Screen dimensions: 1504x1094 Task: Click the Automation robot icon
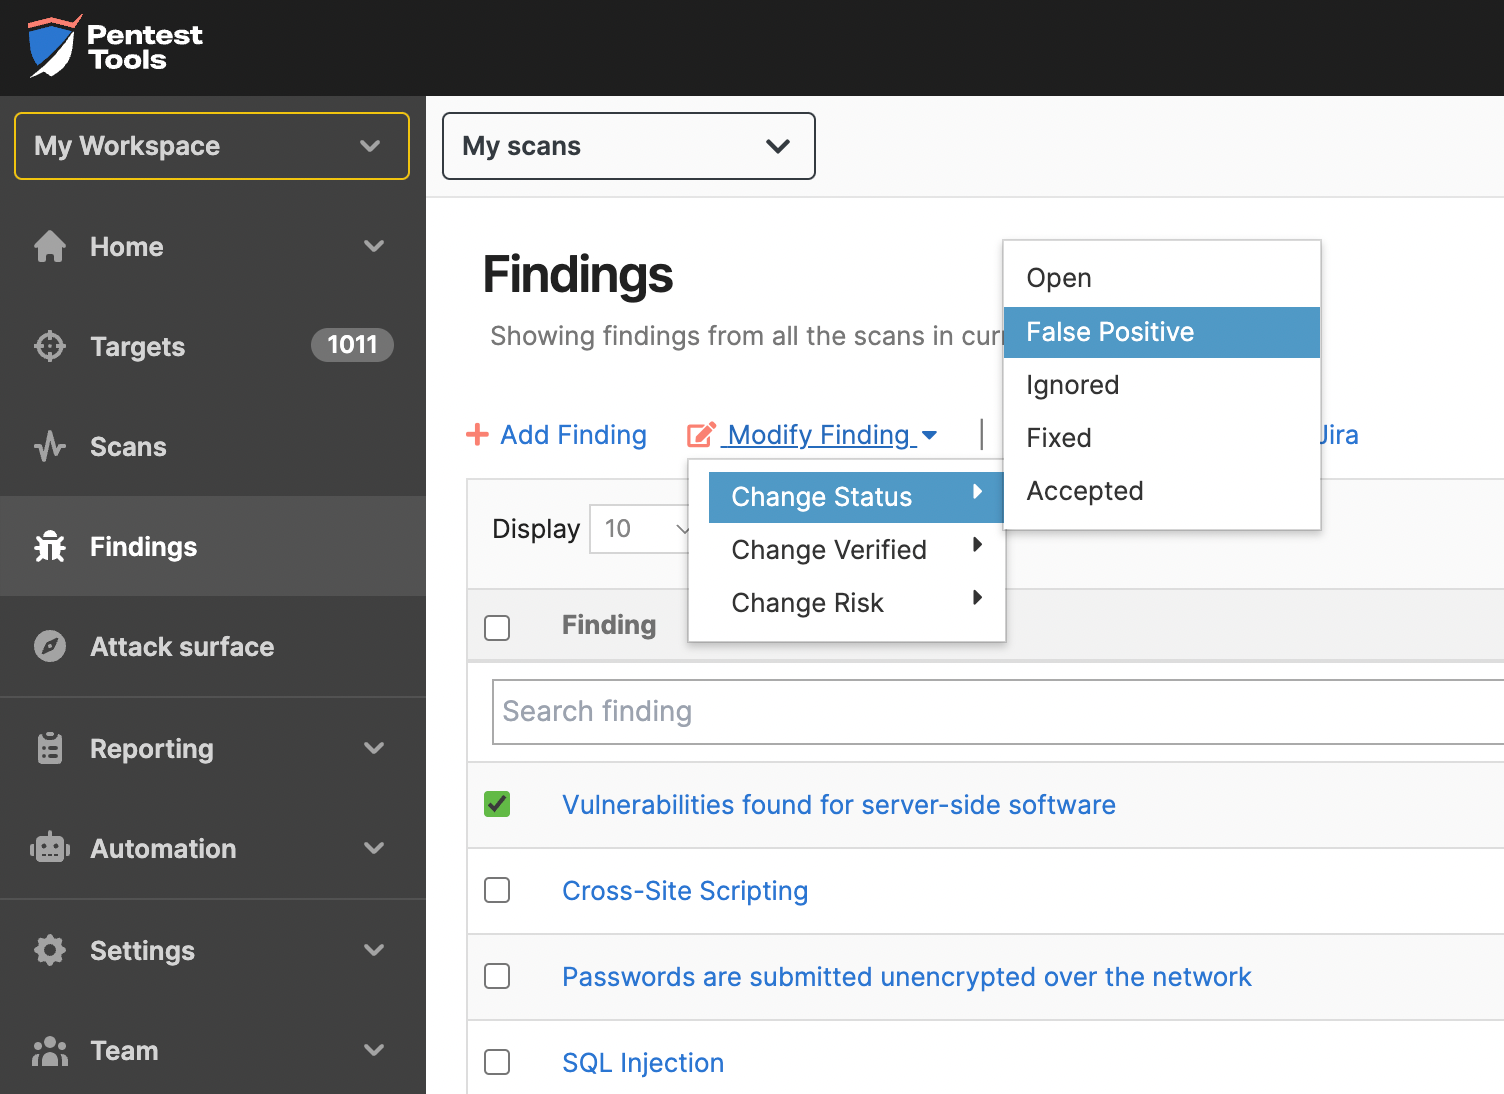tap(50, 848)
